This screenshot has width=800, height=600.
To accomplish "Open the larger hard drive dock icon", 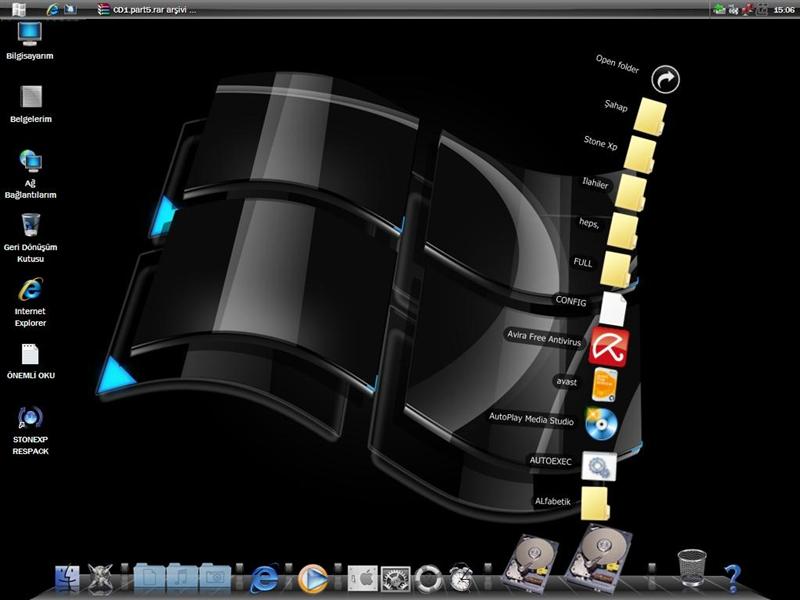I will pos(598,559).
